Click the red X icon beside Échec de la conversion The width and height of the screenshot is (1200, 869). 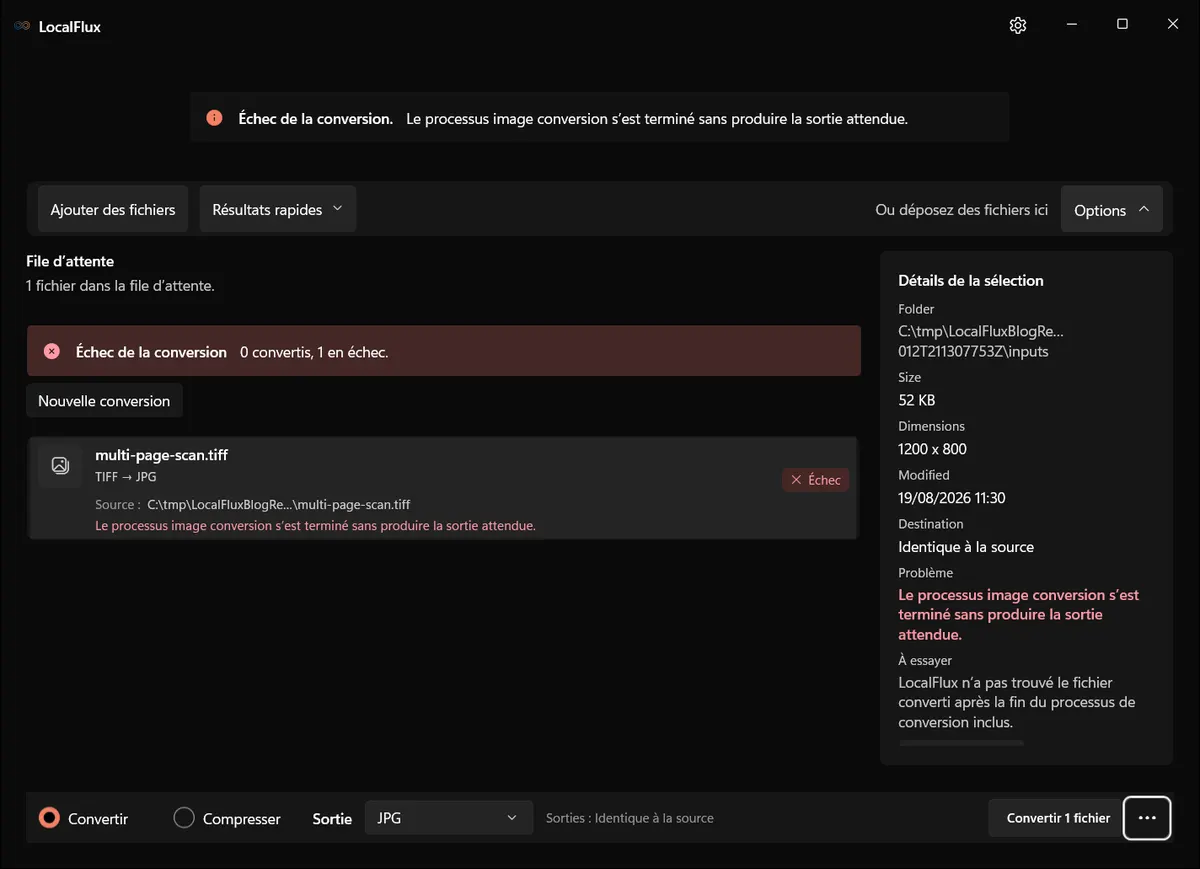pyautogui.click(x=52, y=352)
